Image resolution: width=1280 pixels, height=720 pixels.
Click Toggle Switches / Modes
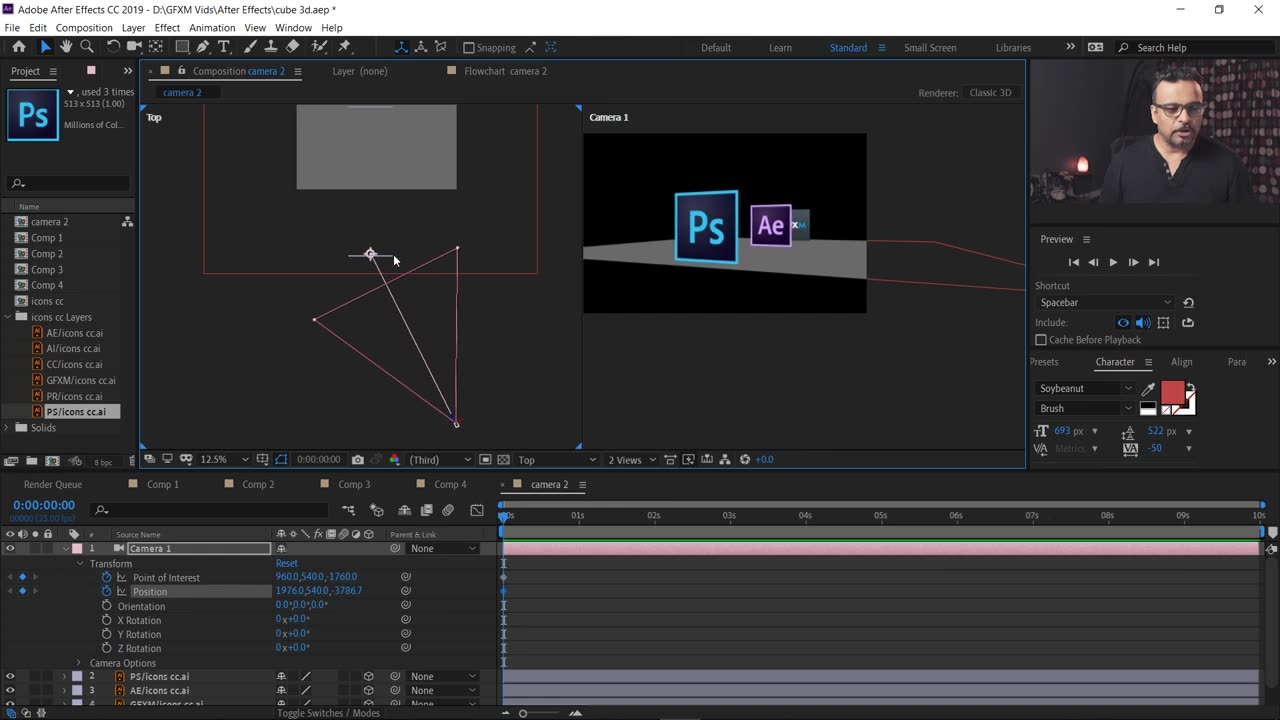point(329,713)
